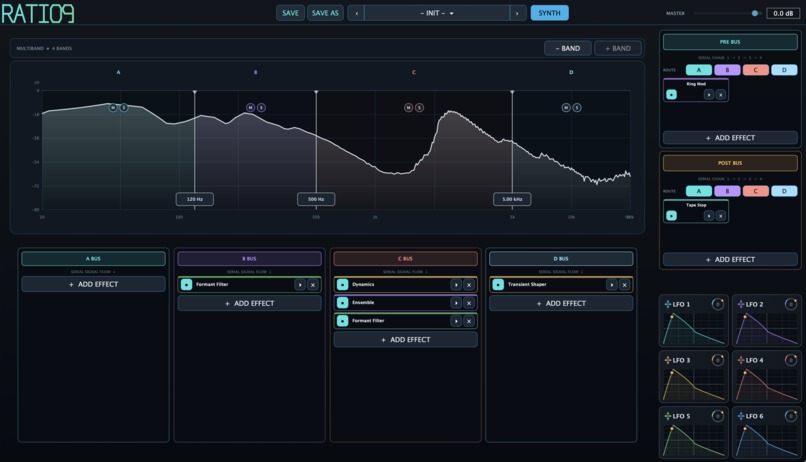Add an effect to A Bus
This screenshot has height=462, width=806.
[x=93, y=284]
